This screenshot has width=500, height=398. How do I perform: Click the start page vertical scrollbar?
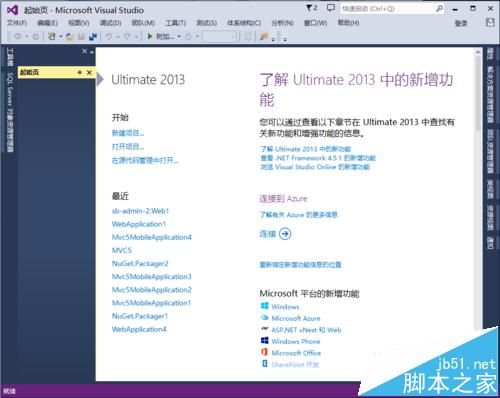(478, 188)
